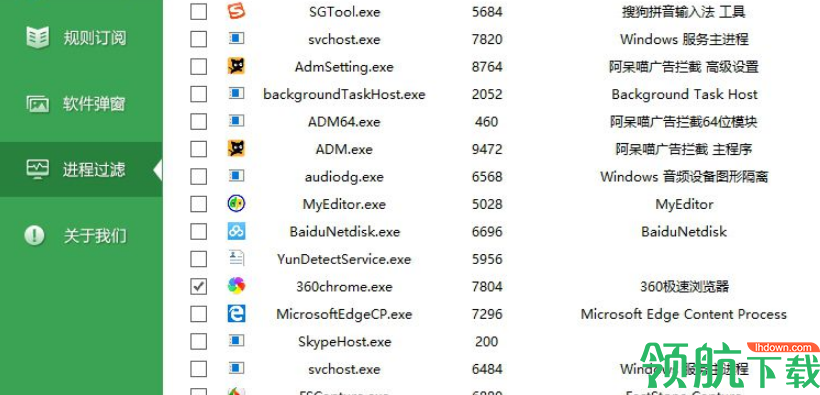The height and width of the screenshot is (395, 820).
Task: Click the icon for SkypeHost.exe
Action: [x=236, y=341]
